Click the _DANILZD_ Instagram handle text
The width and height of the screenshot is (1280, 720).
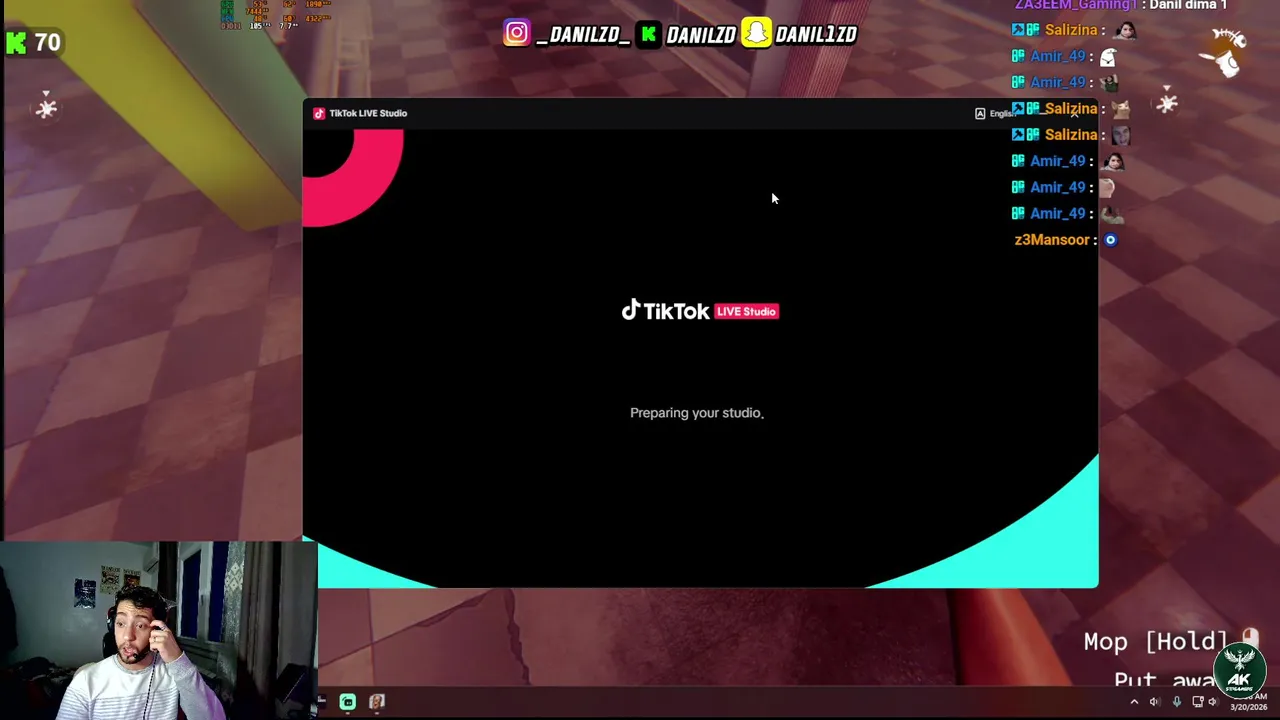(583, 35)
